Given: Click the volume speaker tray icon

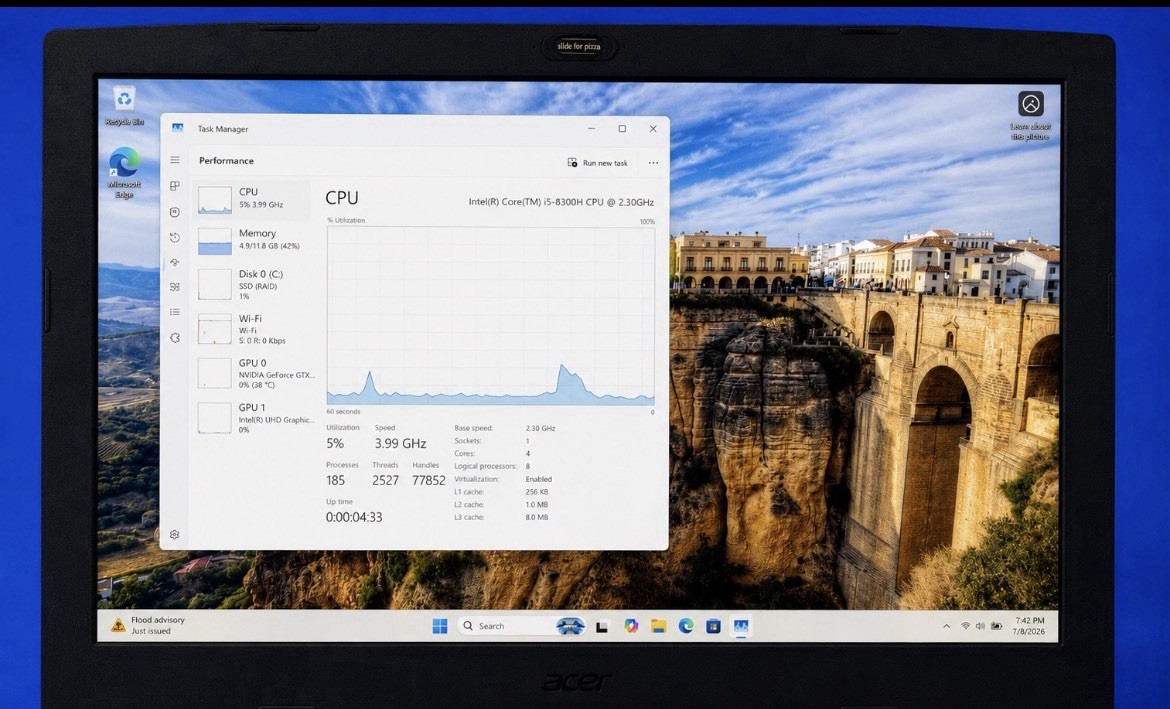Looking at the screenshot, I should pos(980,625).
